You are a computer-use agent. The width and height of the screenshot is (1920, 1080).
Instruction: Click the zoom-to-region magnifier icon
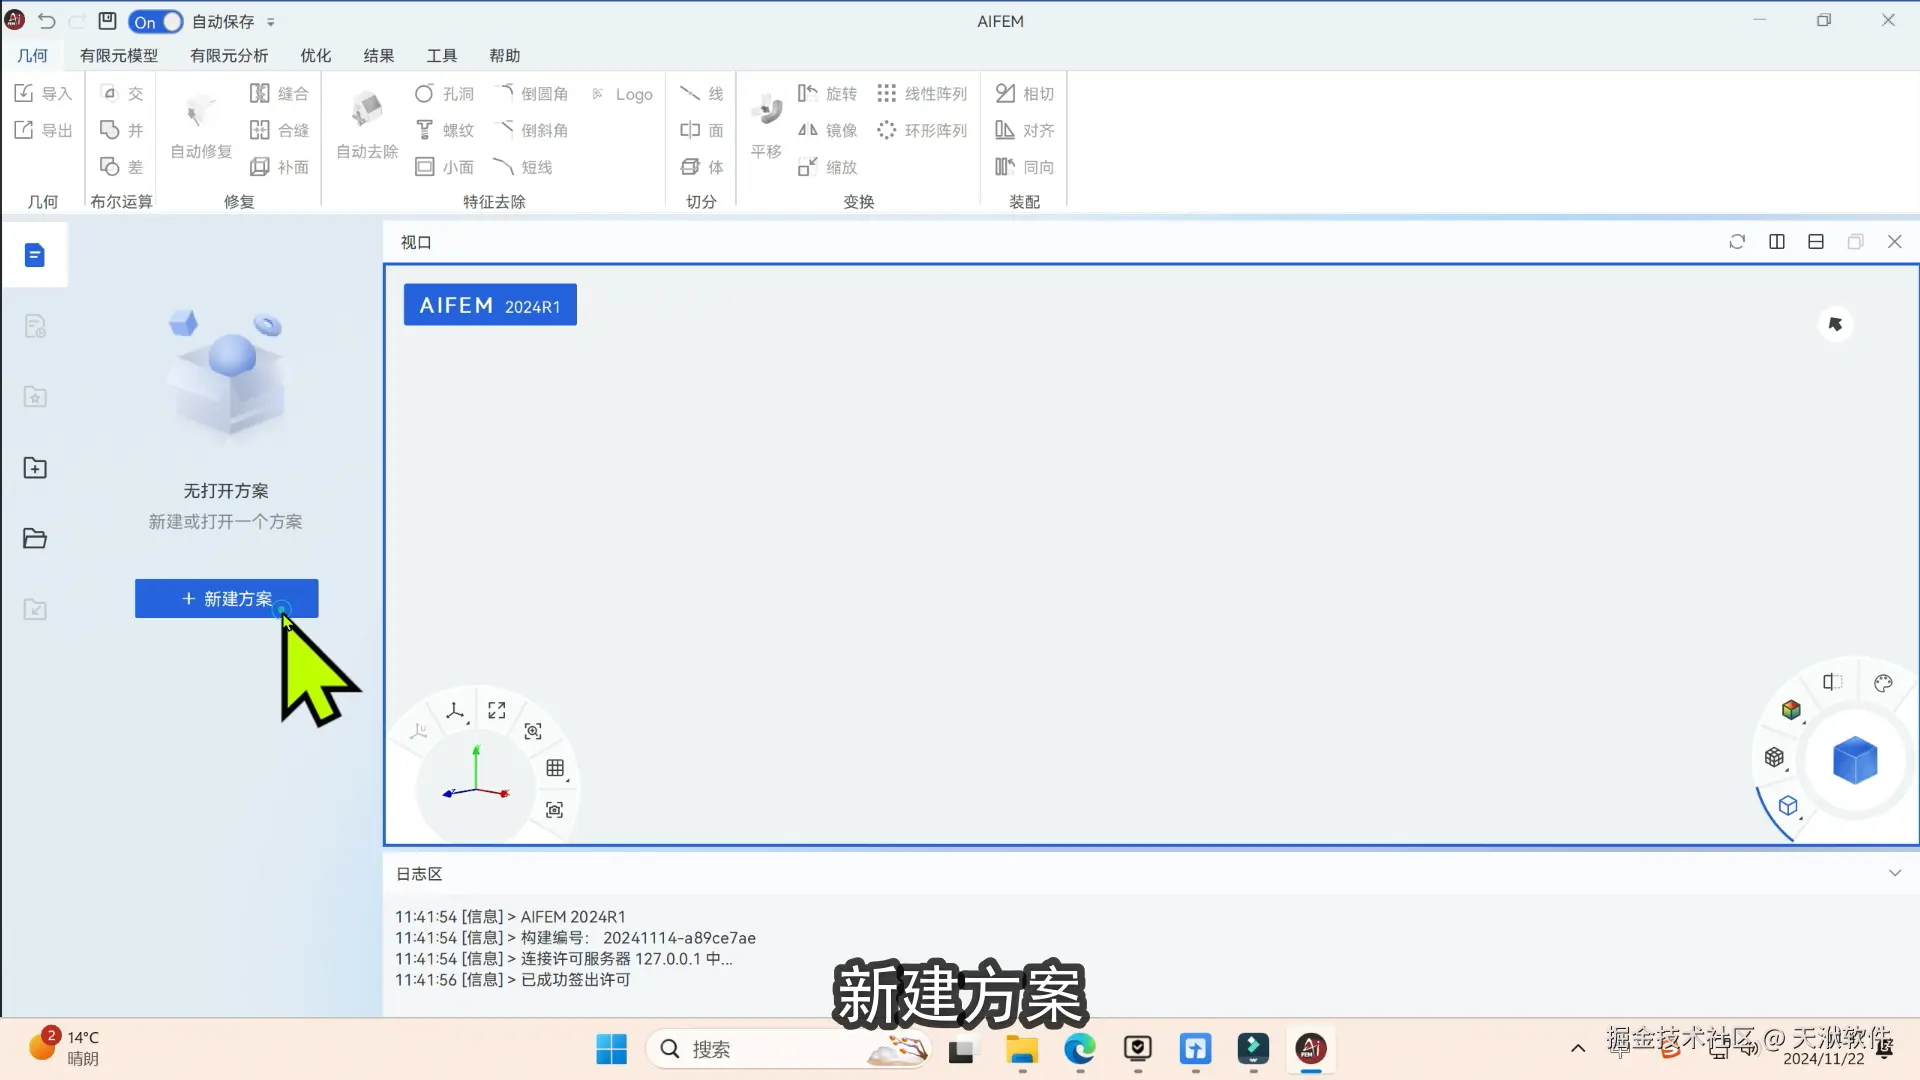[x=533, y=731]
